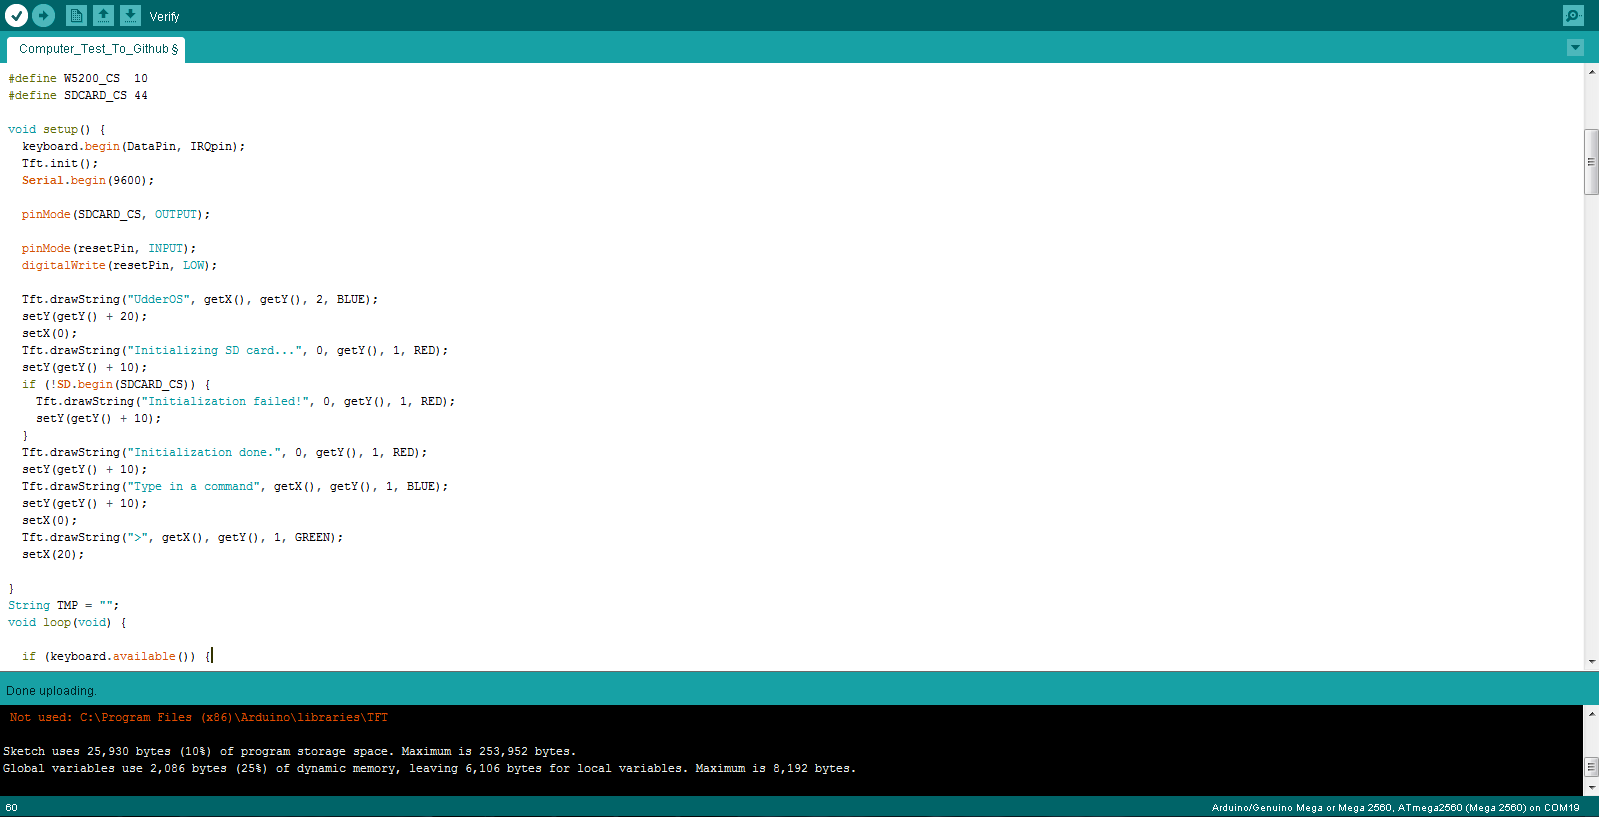This screenshot has width=1599, height=817.
Task: Click the drawString "UdderOS" line
Action: click(x=200, y=299)
